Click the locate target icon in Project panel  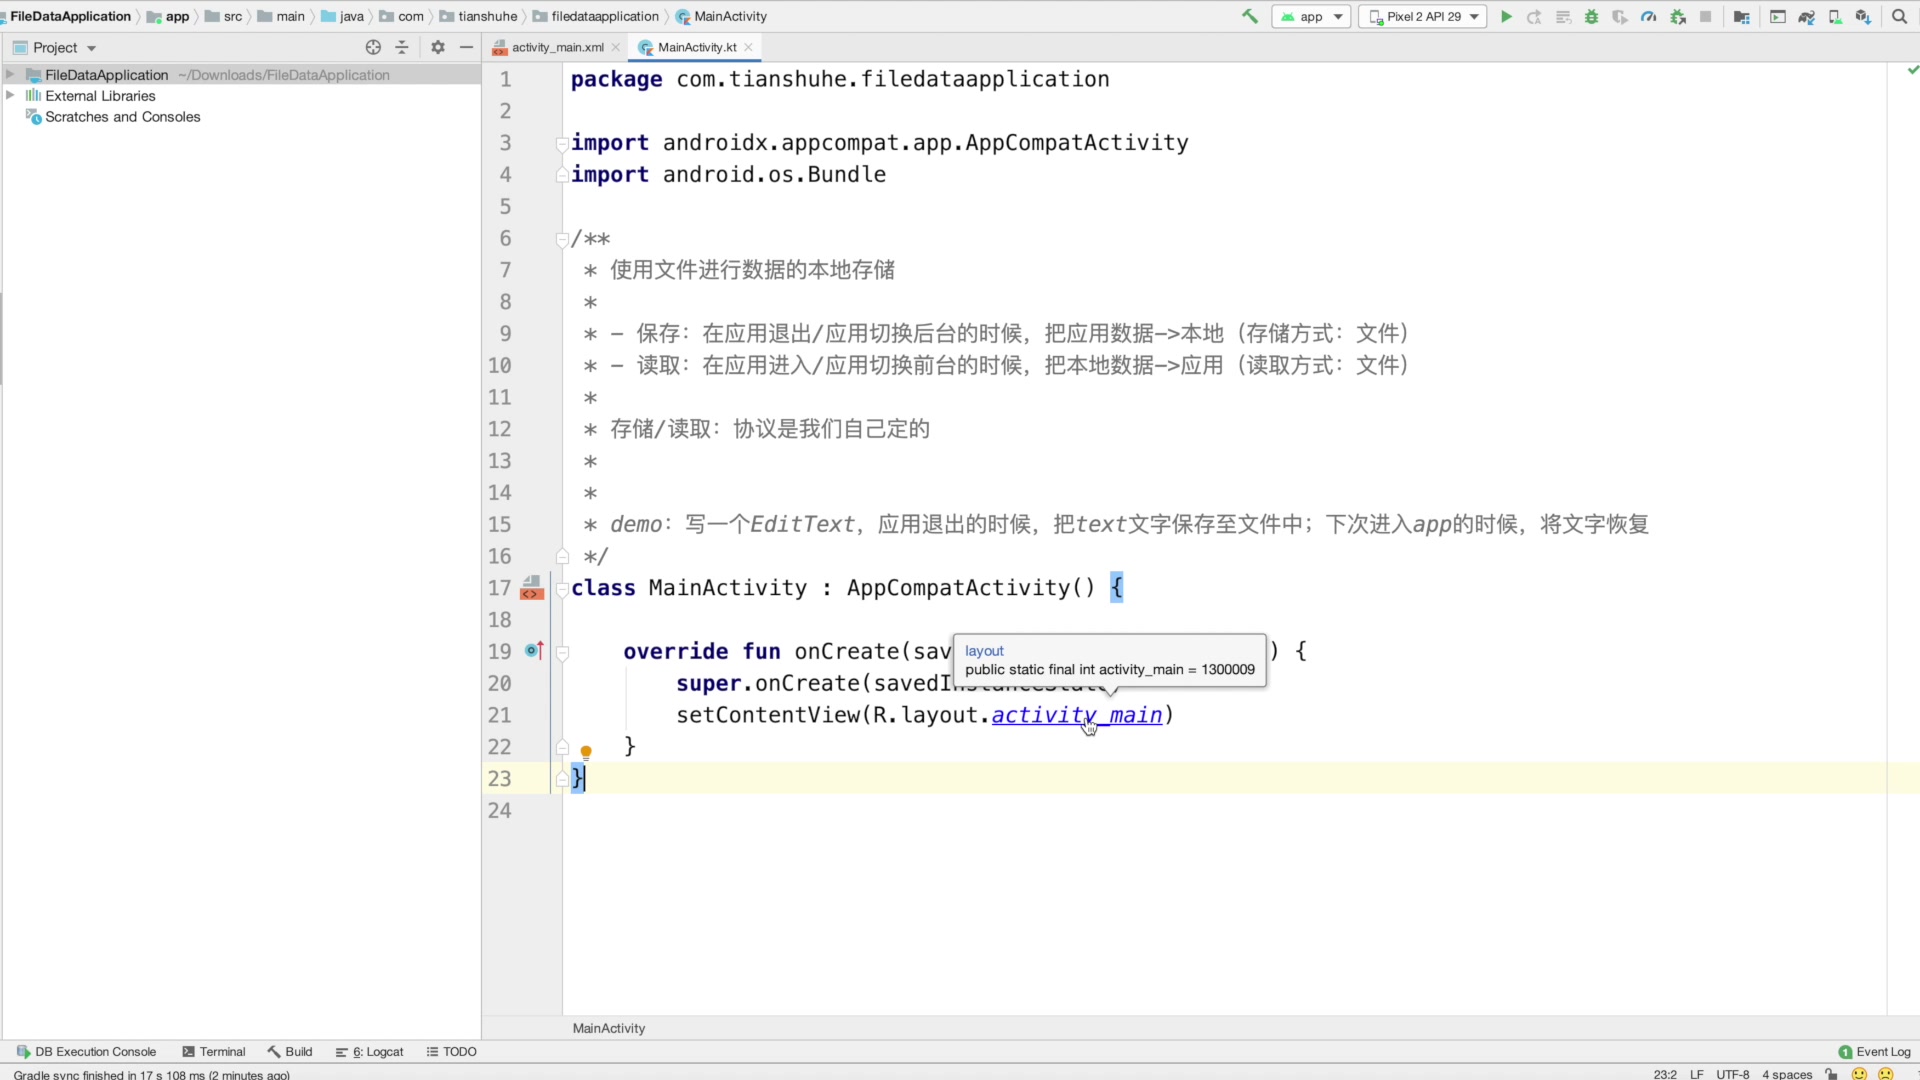tap(373, 47)
